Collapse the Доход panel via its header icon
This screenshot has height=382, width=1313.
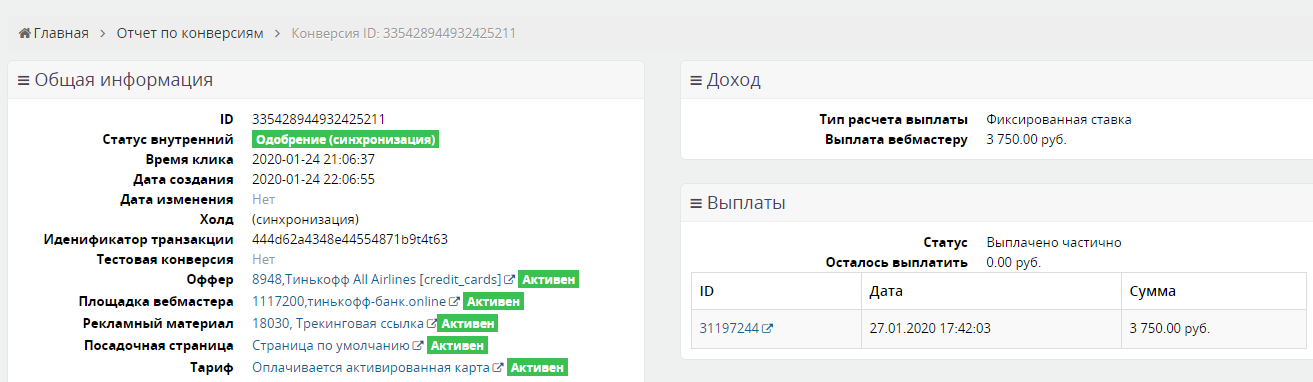(x=696, y=81)
